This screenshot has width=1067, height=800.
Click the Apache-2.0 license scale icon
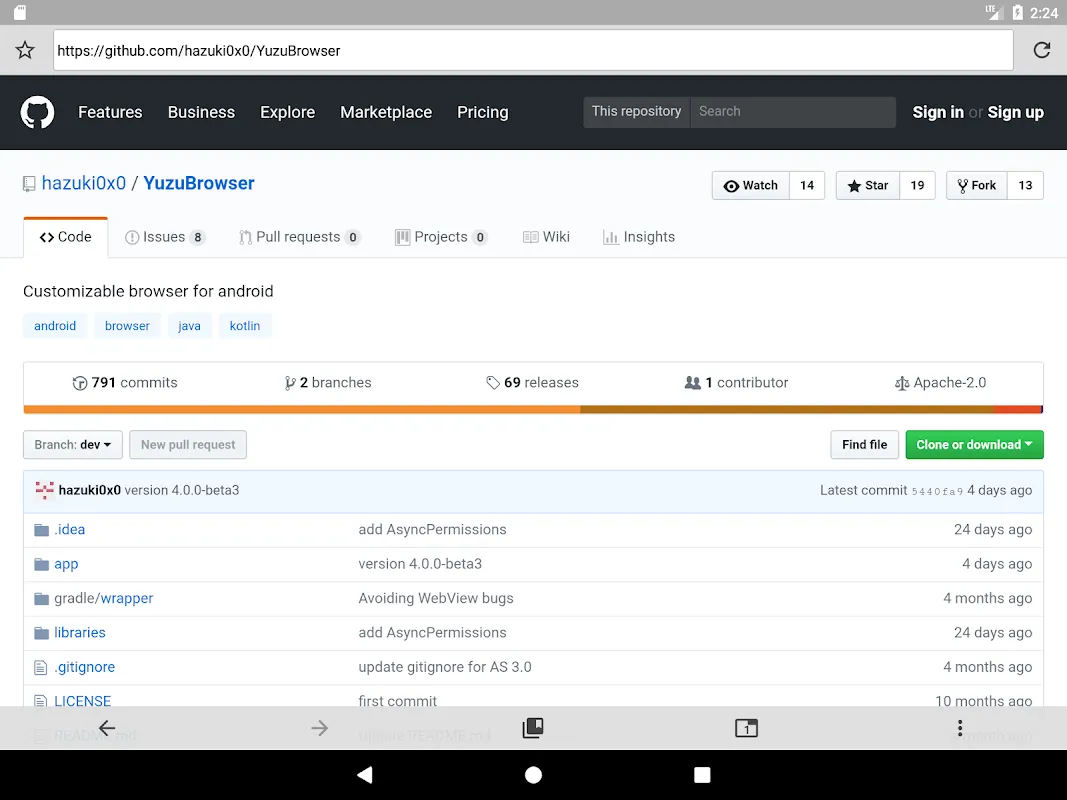point(902,383)
